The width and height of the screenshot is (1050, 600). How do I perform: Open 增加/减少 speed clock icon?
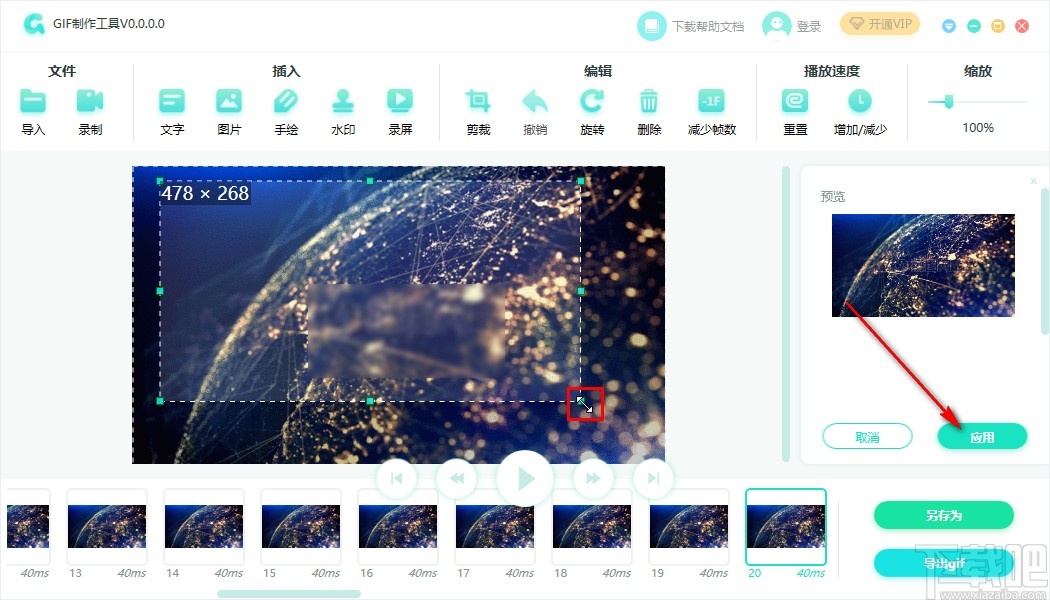click(x=860, y=101)
